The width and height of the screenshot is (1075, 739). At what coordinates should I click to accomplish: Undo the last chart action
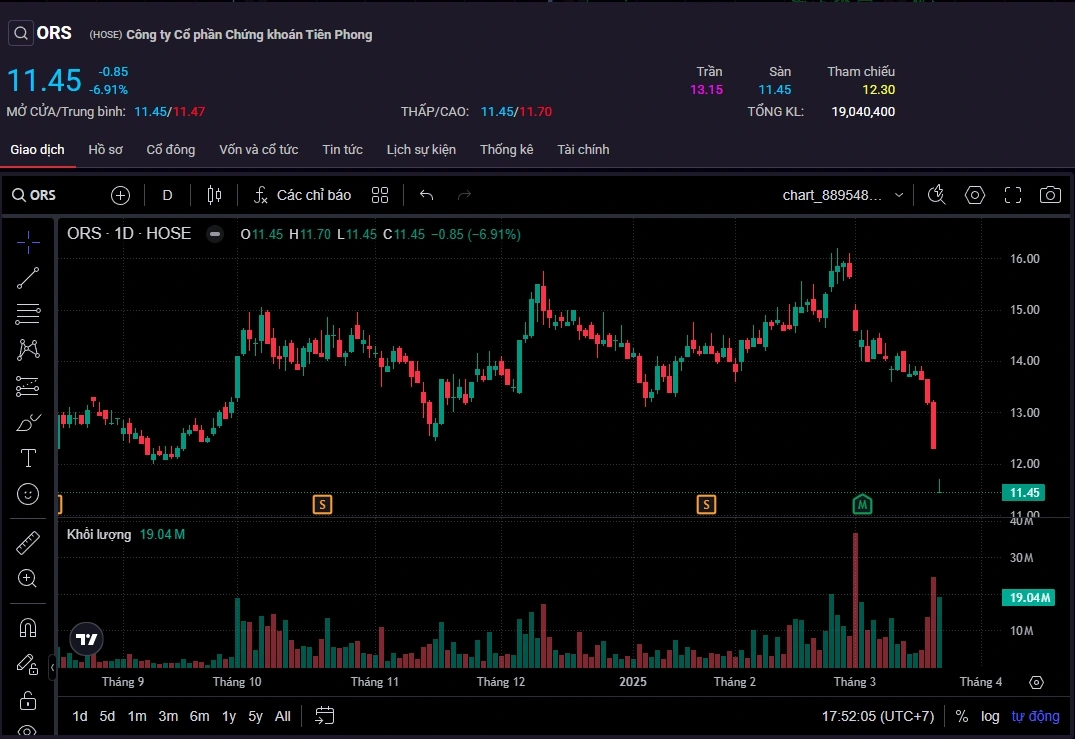tap(426, 195)
